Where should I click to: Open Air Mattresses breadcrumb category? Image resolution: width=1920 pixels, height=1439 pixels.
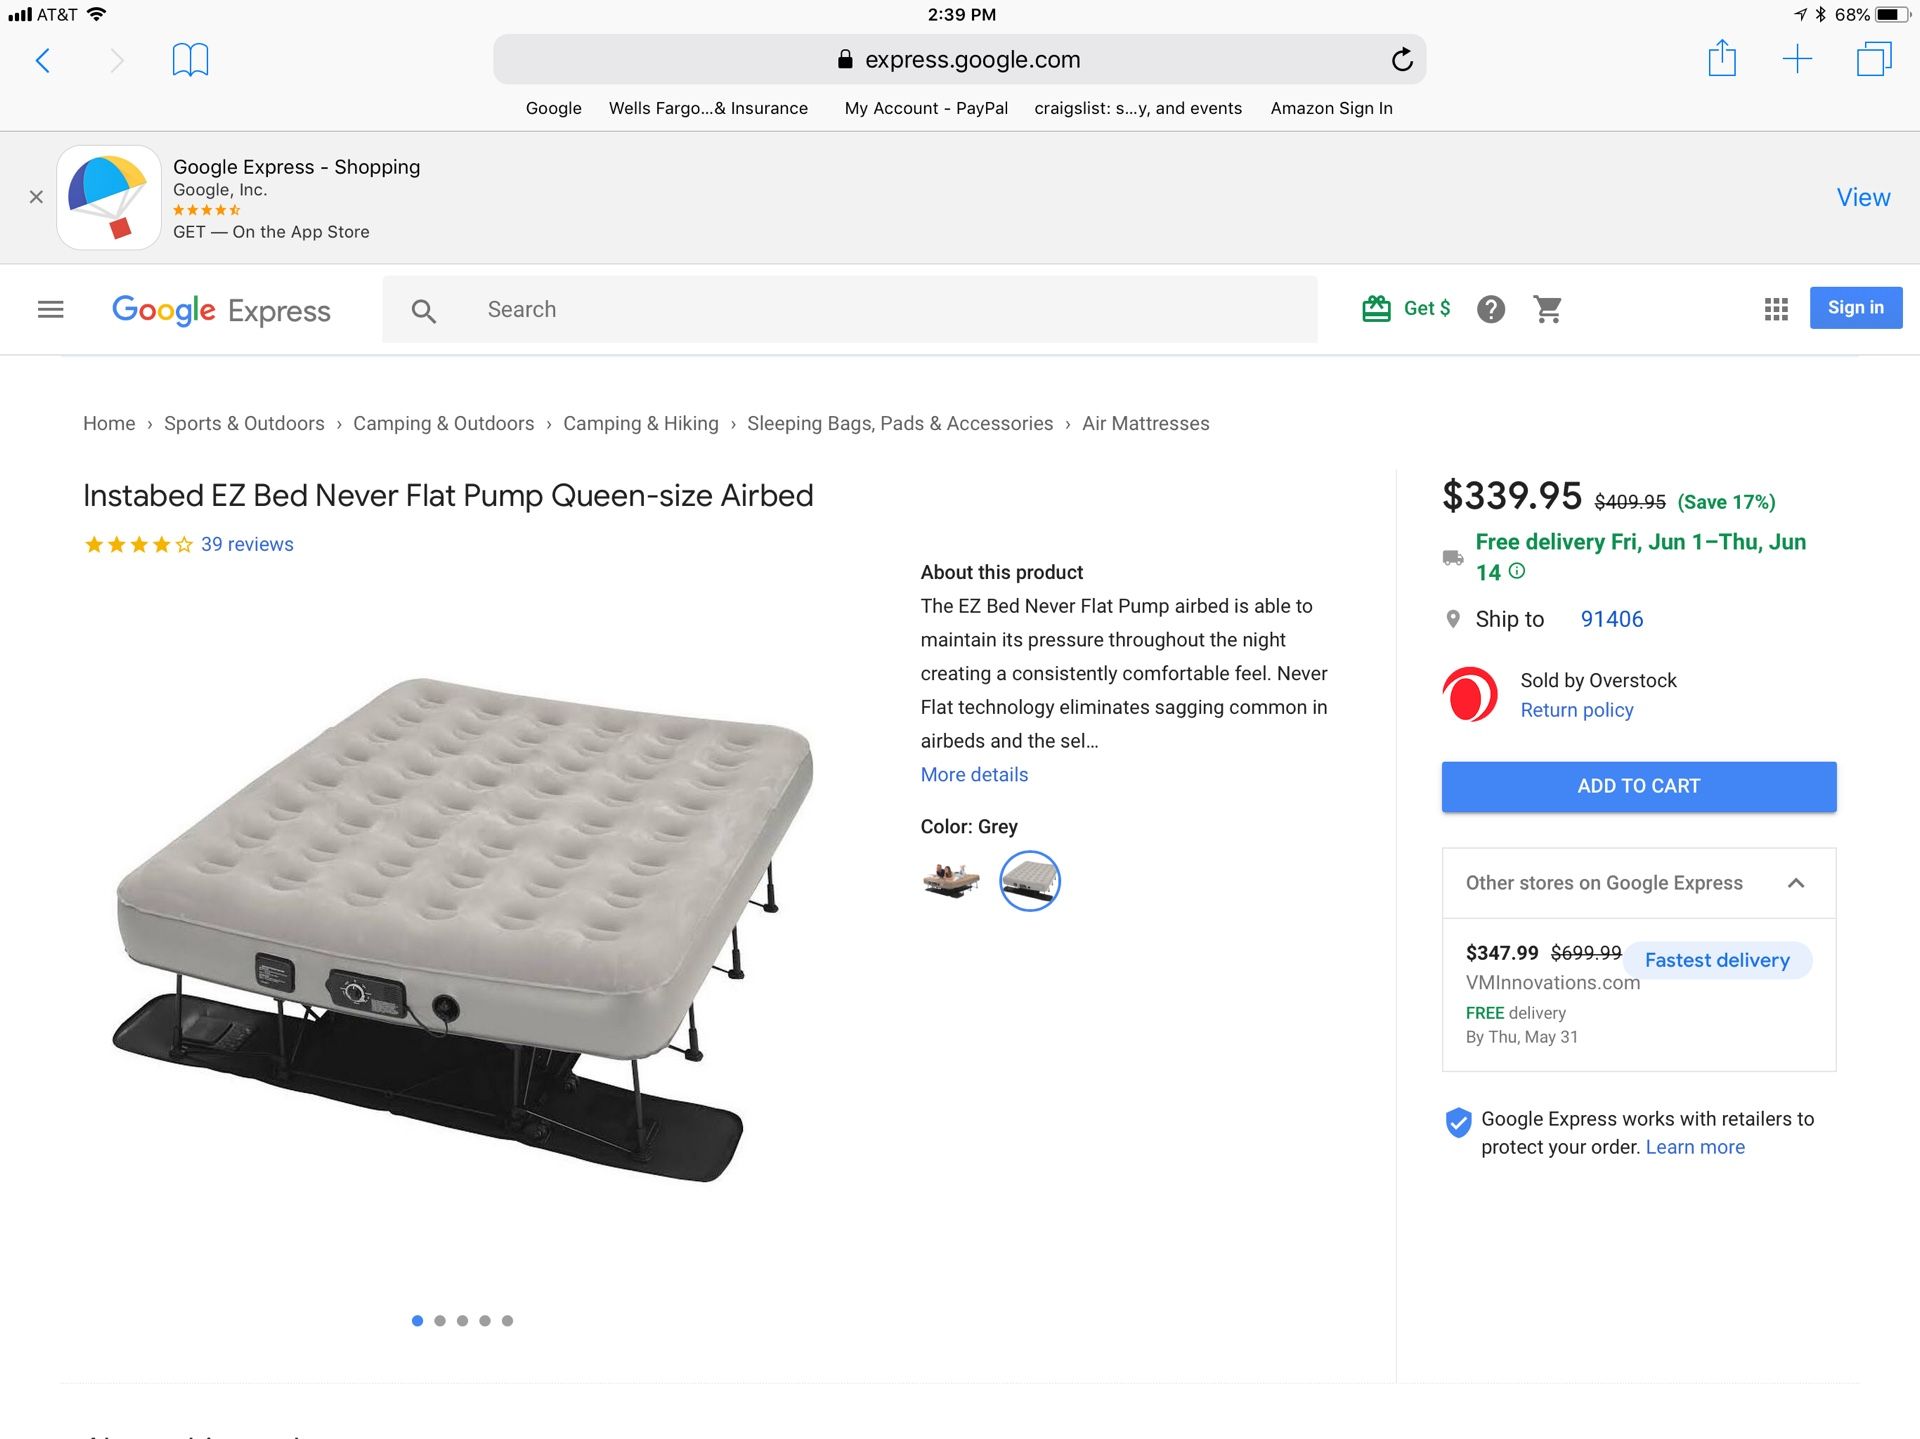(x=1145, y=424)
